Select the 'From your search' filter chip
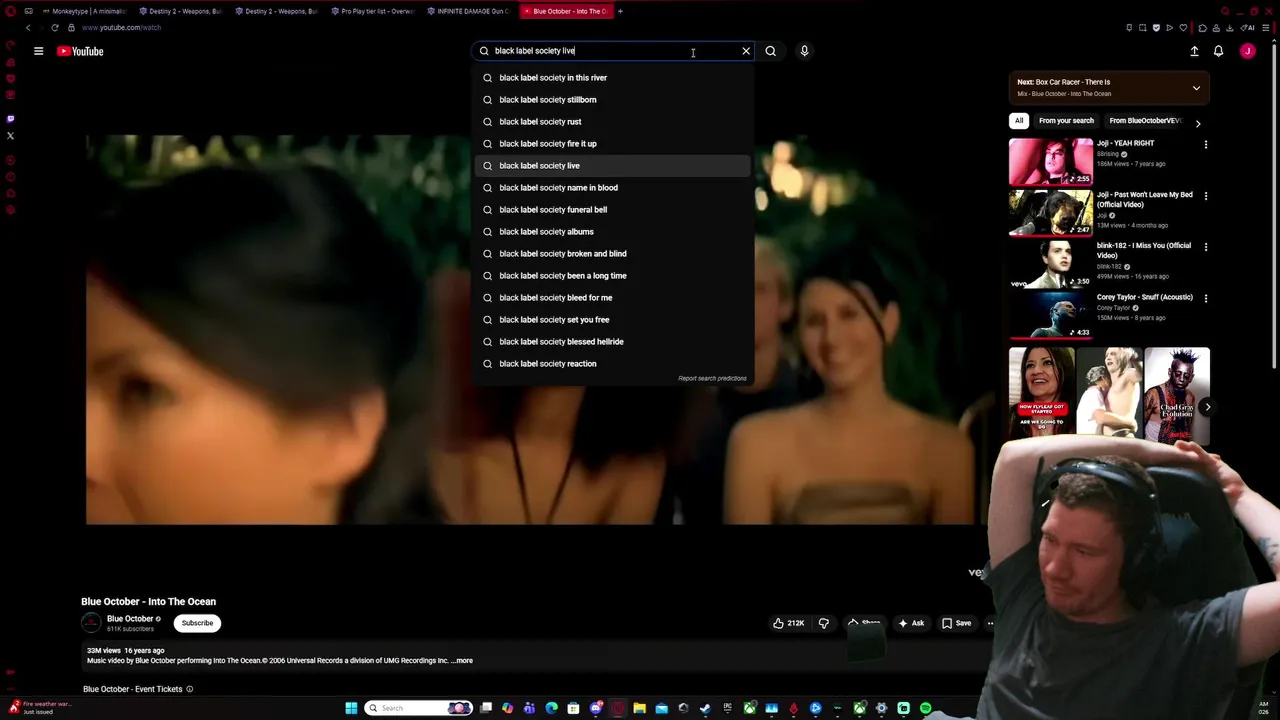This screenshot has width=1280, height=720. [x=1066, y=121]
